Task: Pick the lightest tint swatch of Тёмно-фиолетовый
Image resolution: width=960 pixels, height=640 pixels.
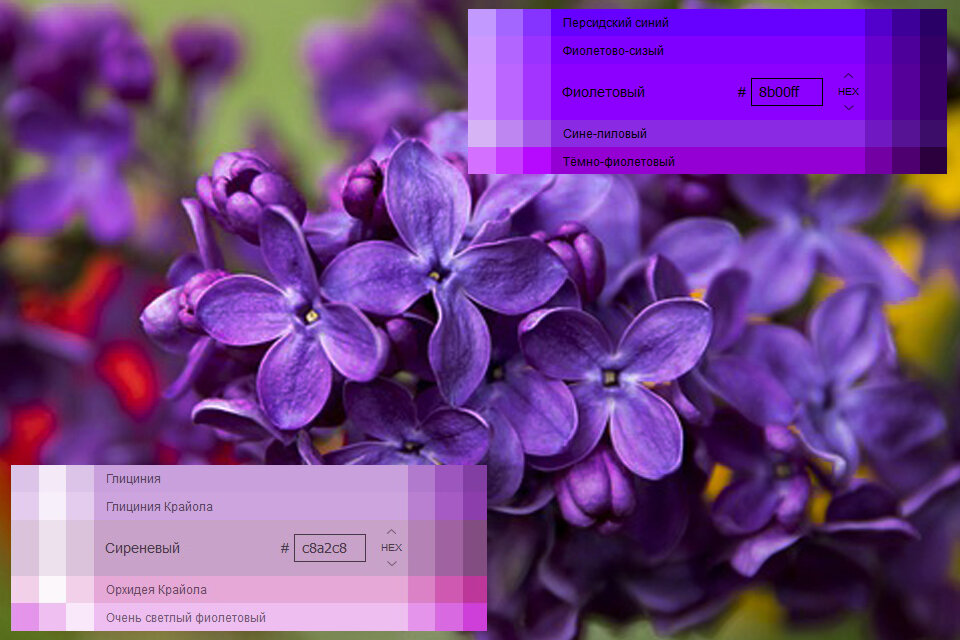Action: point(482,160)
